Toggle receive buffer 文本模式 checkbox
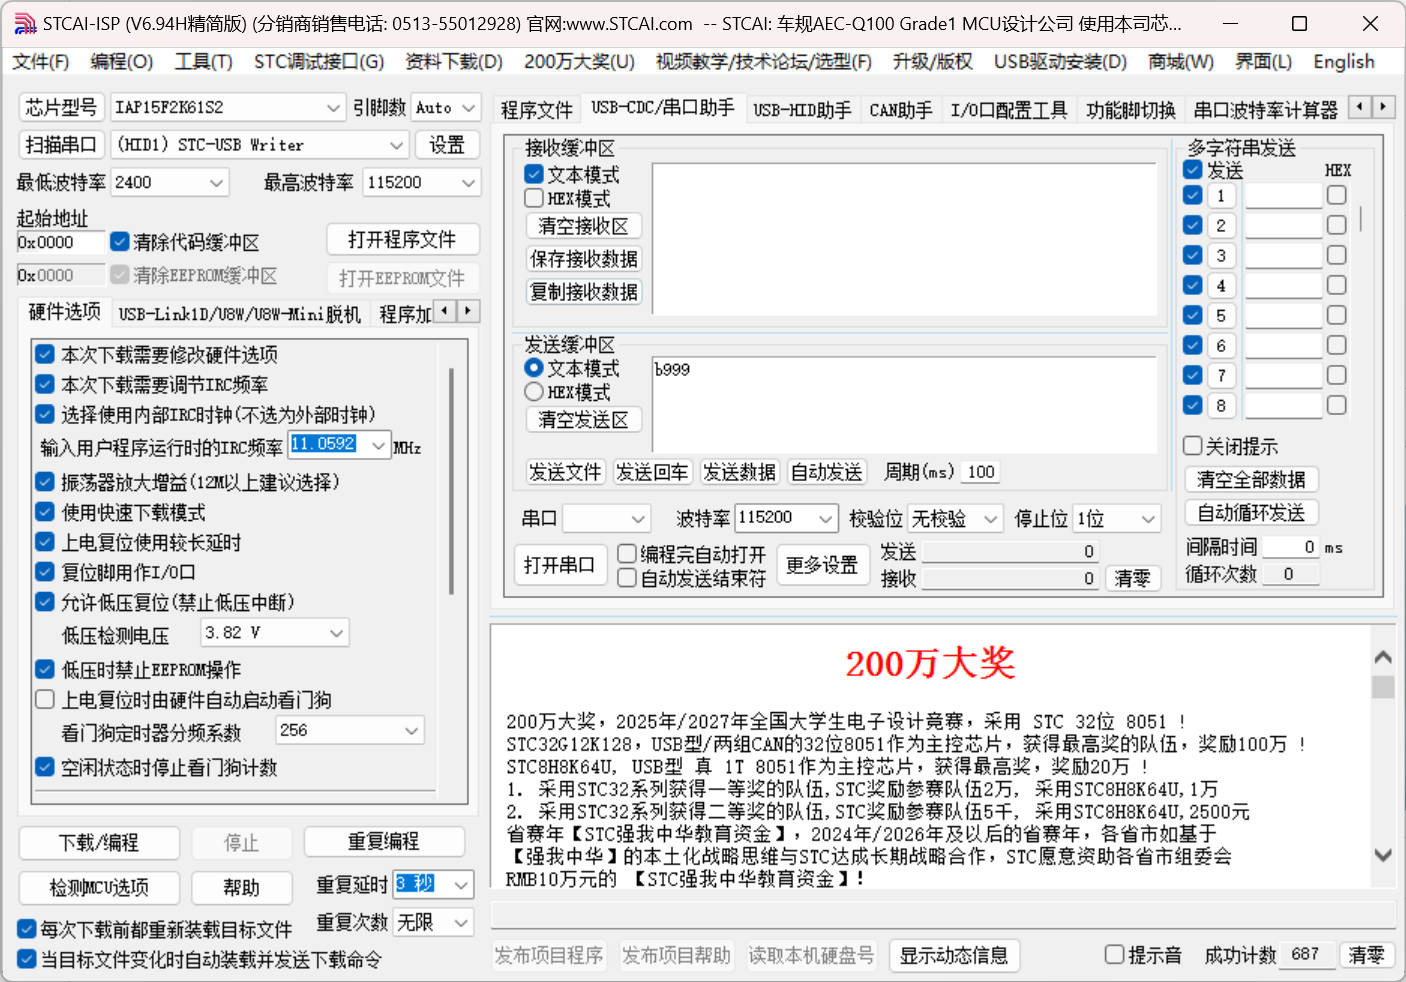1406x982 pixels. click(x=534, y=174)
